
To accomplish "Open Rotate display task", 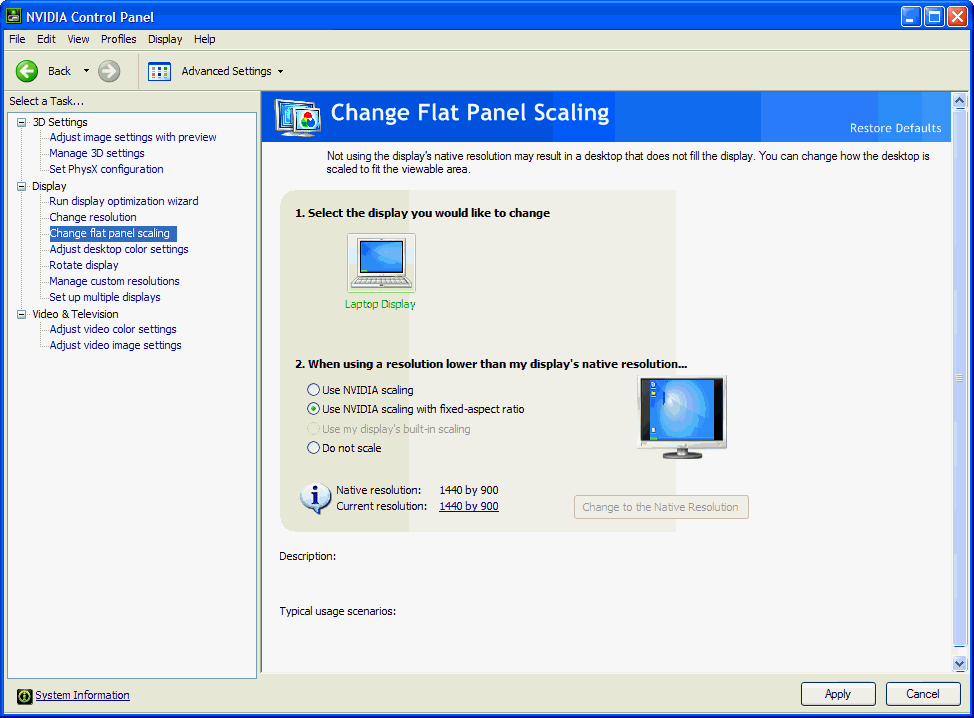I will (84, 265).
